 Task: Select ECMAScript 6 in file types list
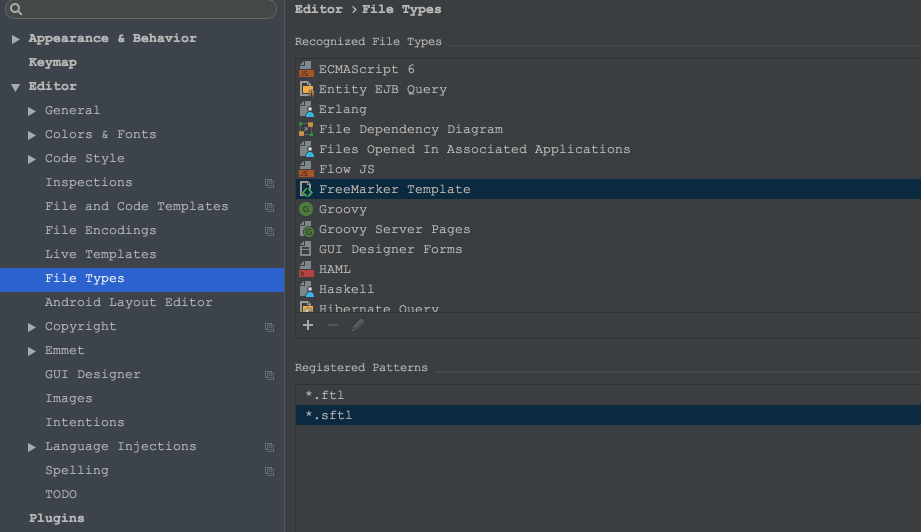click(x=608, y=69)
